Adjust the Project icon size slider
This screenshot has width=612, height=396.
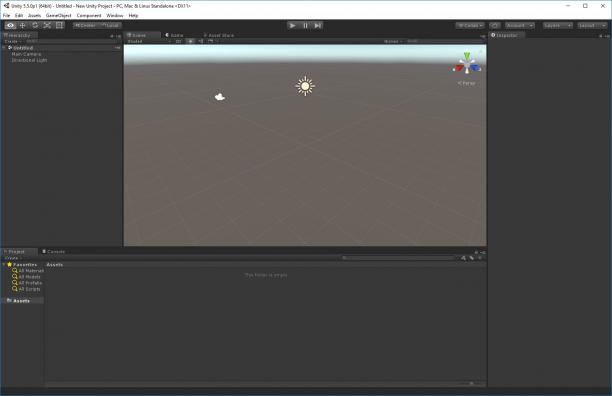coord(471,384)
